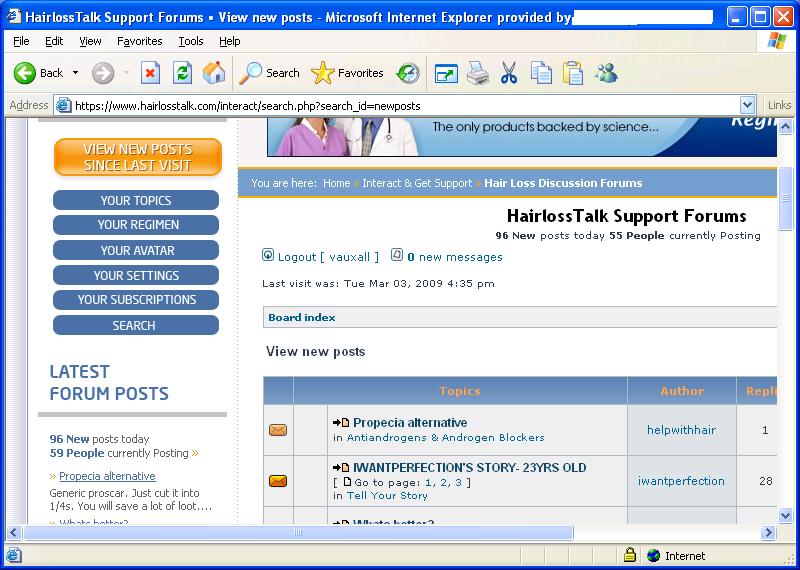Image resolution: width=800 pixels, height=570 pixels.
Task: Click the envelope icon beside Propecia alternative
Action: [278, 430]
